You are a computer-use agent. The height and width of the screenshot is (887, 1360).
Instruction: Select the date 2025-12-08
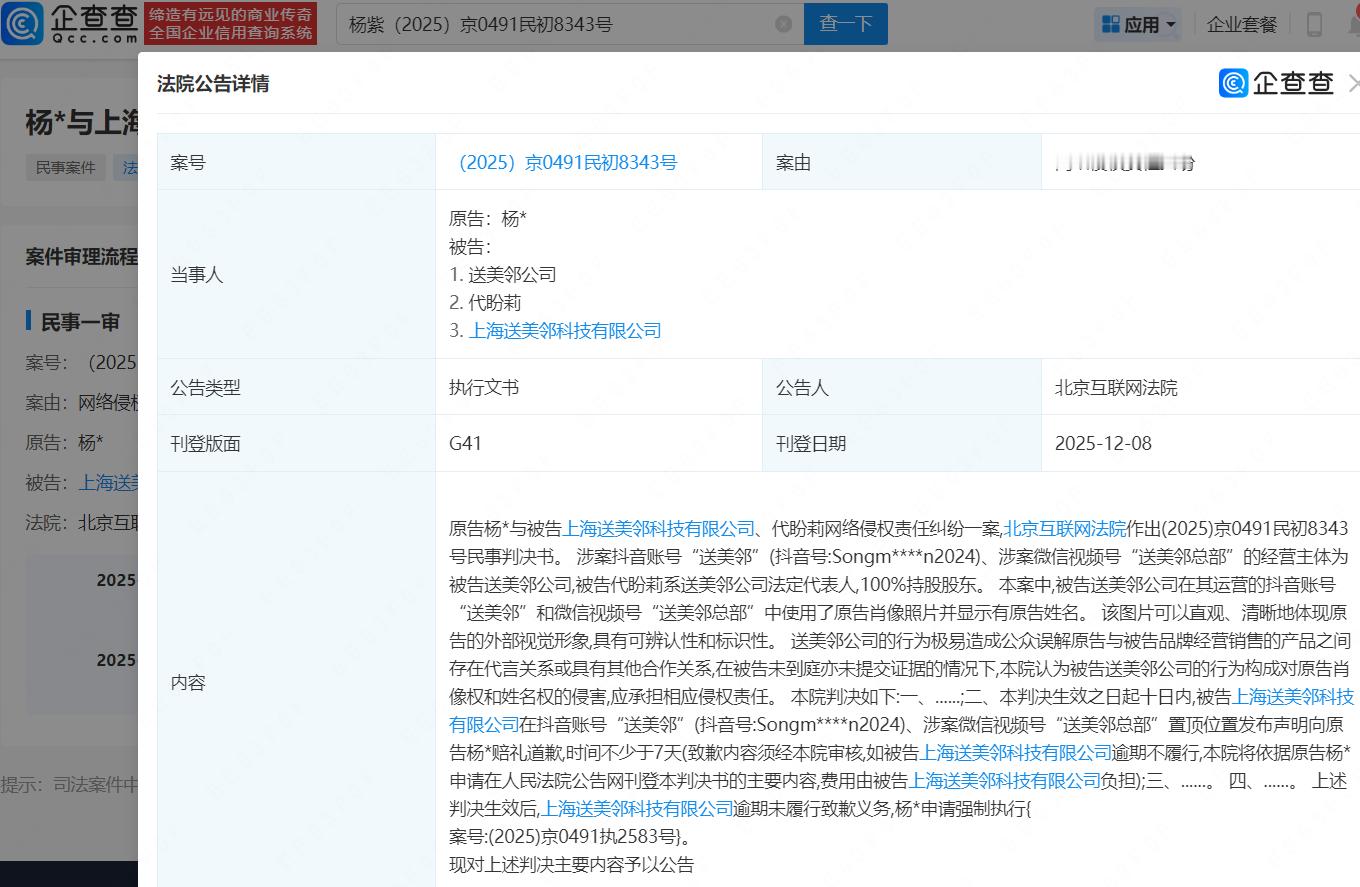coord(1104,443)
